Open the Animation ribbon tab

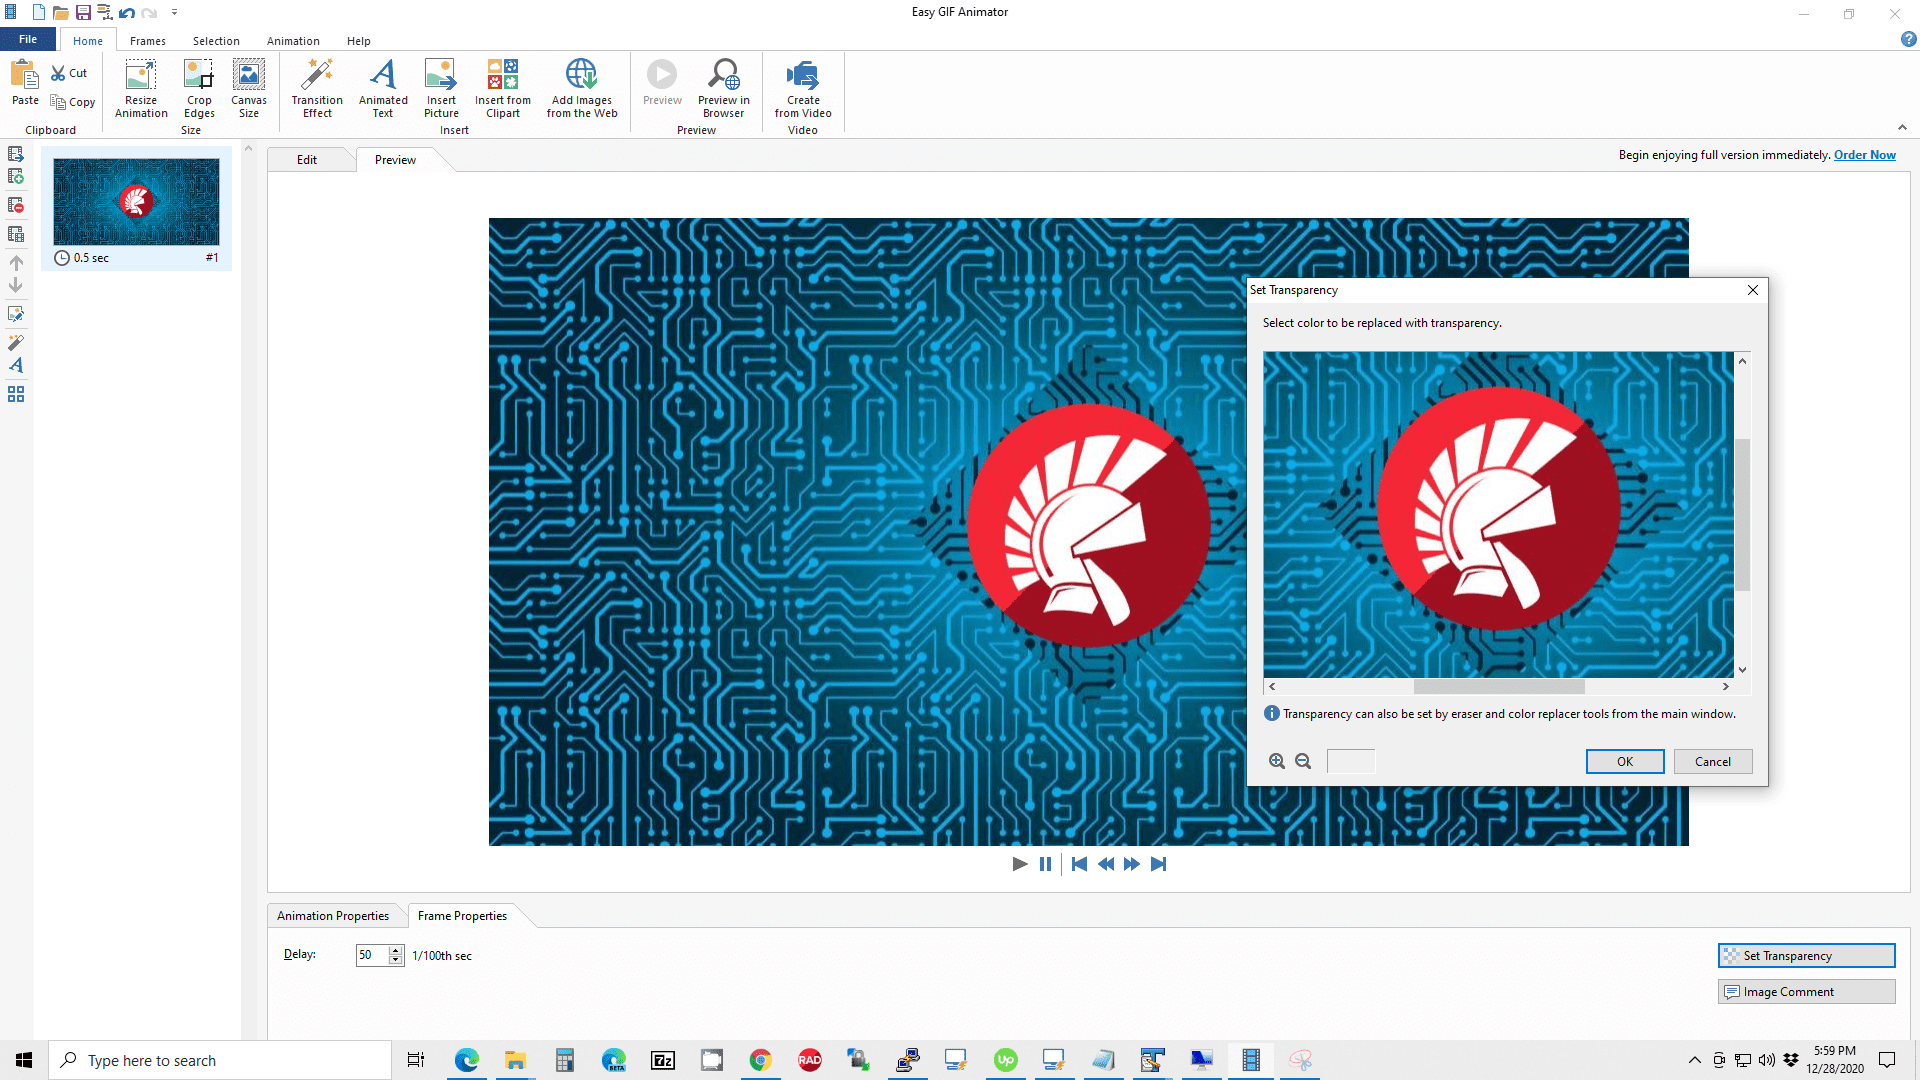coord(293,41)
